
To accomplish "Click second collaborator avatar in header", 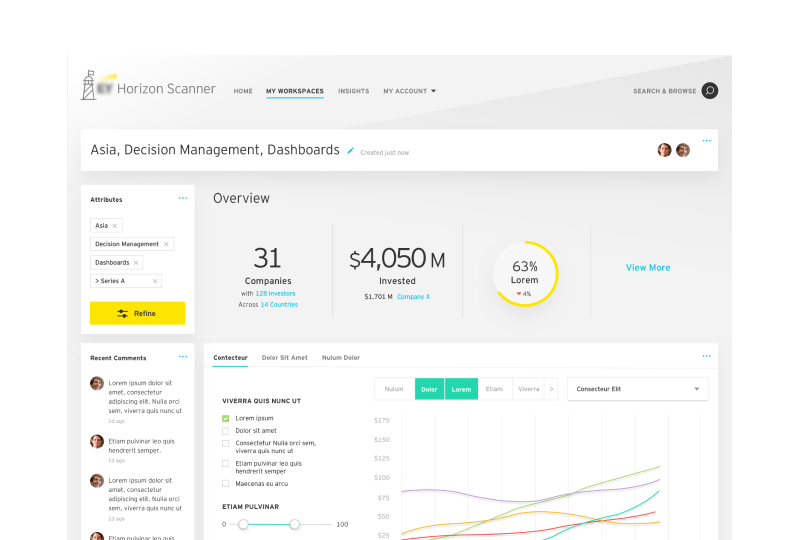I will click(x=683, y=150).
